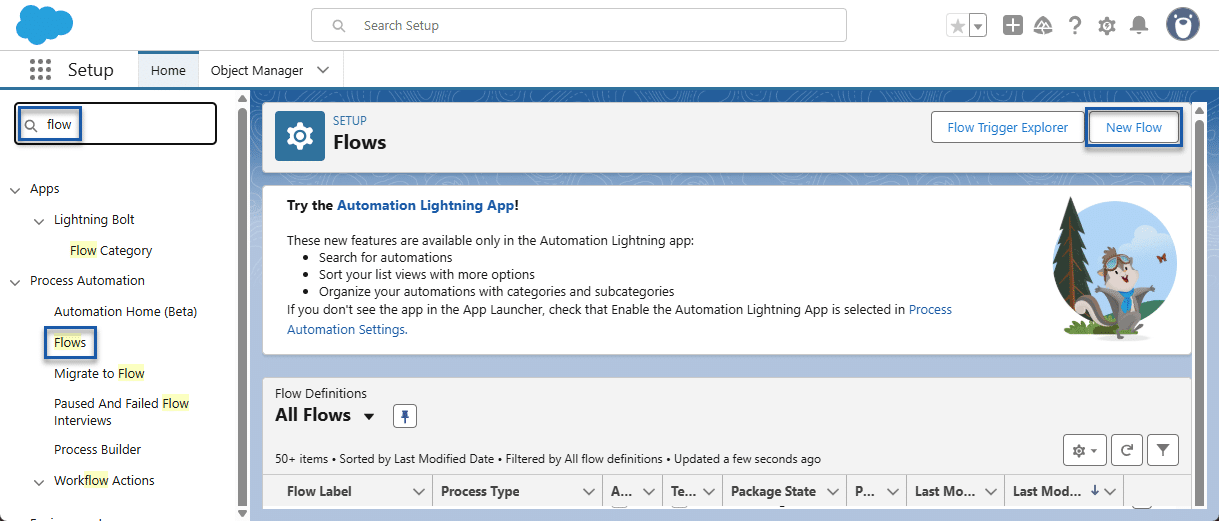Open the All Flows list view dropdown

pos(369,417)
